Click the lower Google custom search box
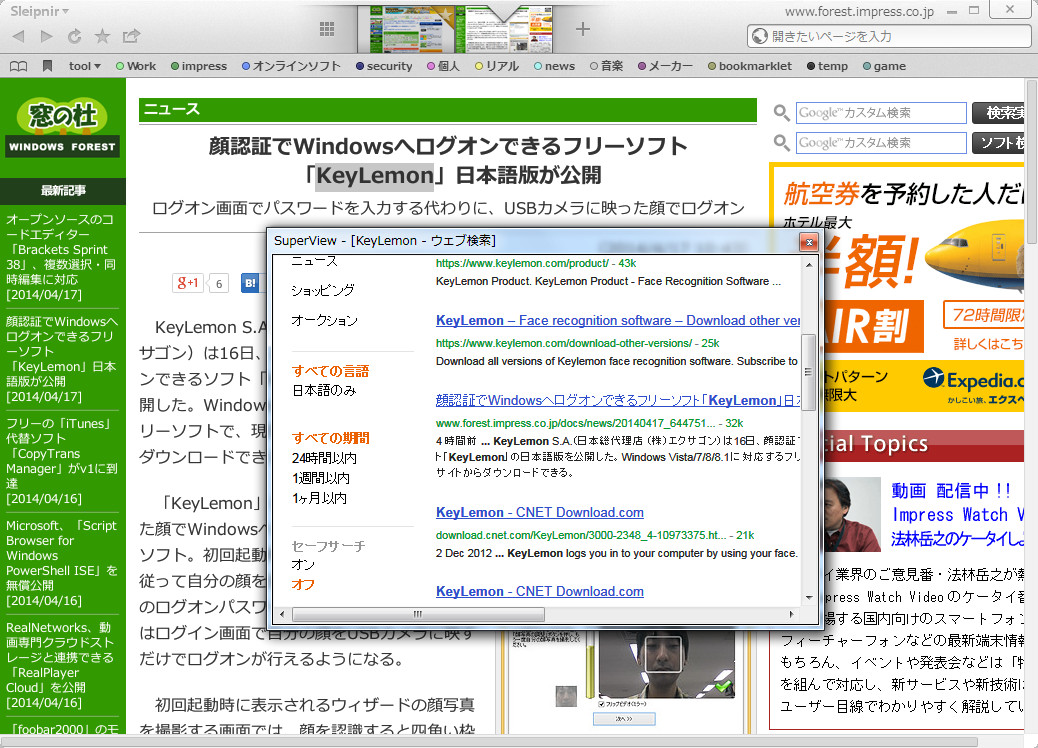 (x=881, y=142)
